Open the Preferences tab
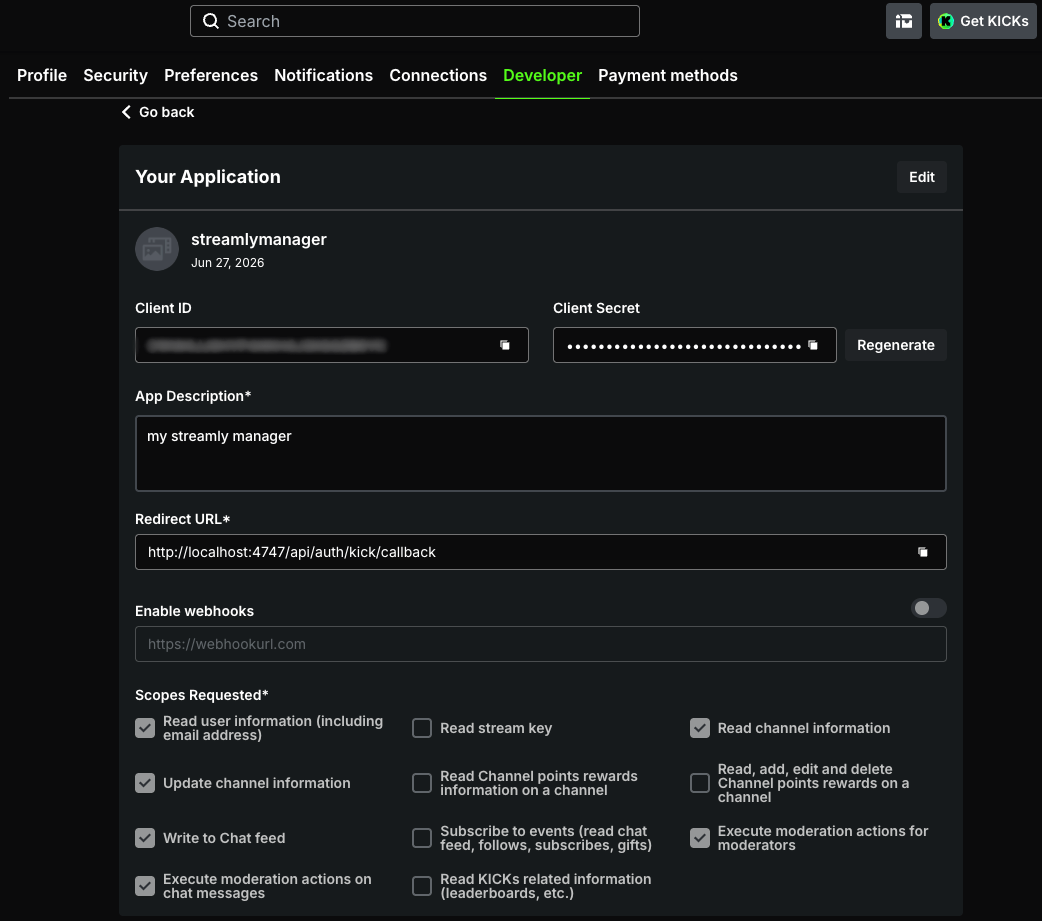This screenshot has width=1042, height=921. [x=211, y=75]
